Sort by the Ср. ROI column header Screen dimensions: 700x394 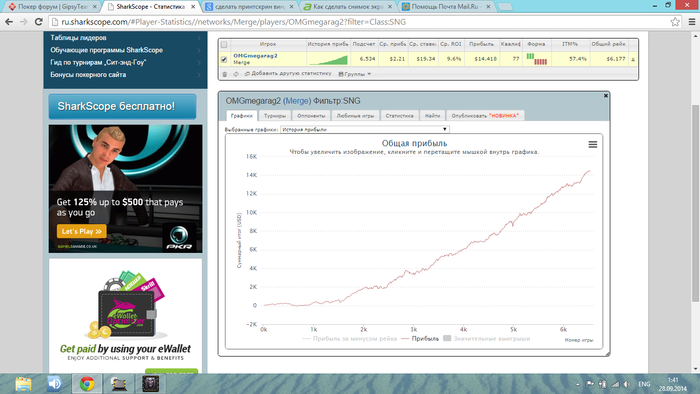pyautogui.click(x=450, y=44)
